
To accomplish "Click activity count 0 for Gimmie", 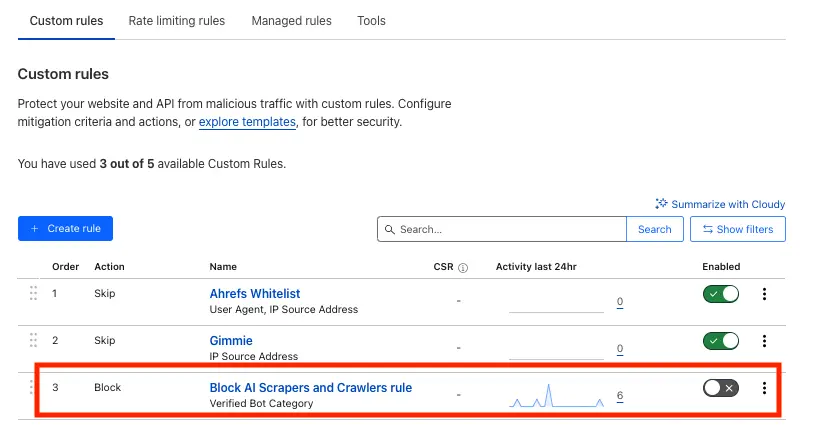I will [x=620, y=348].
